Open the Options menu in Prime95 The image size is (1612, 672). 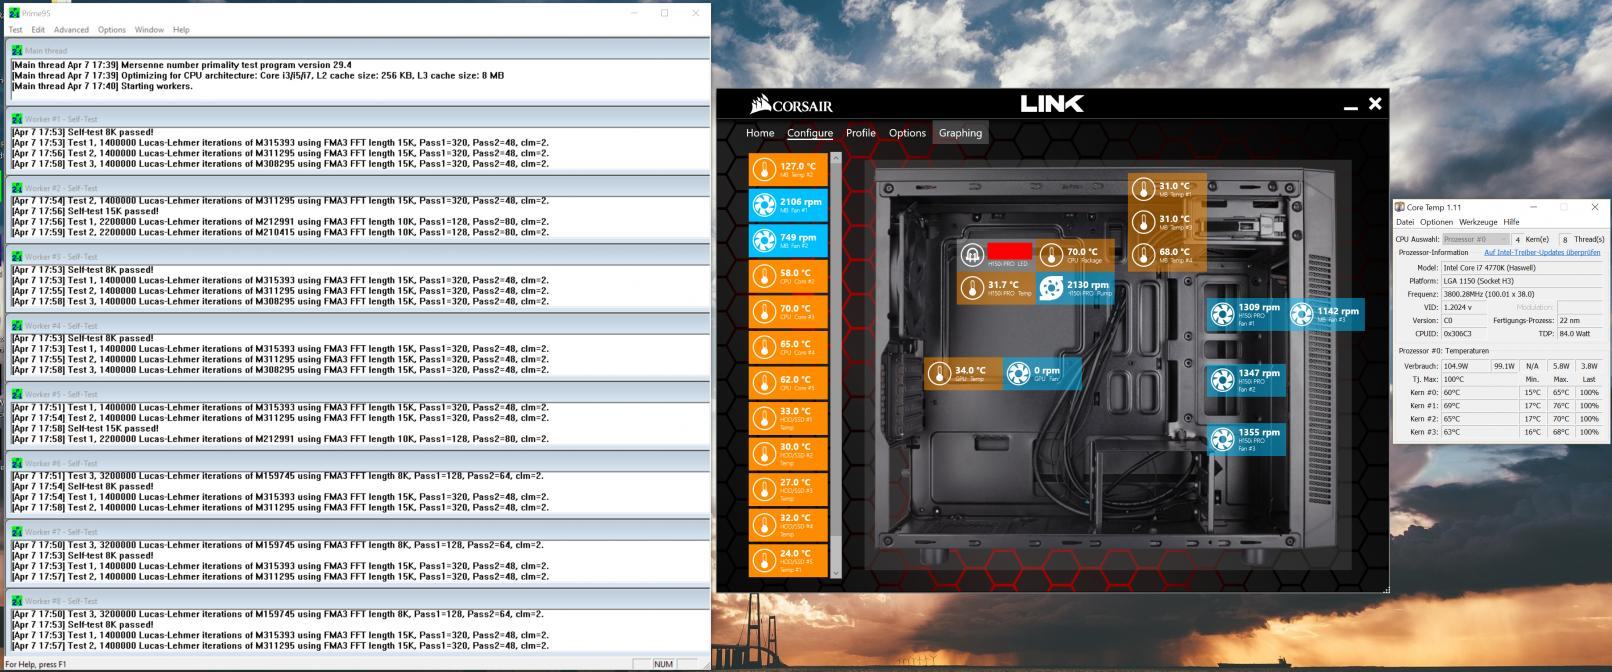[x=112, y=30]
